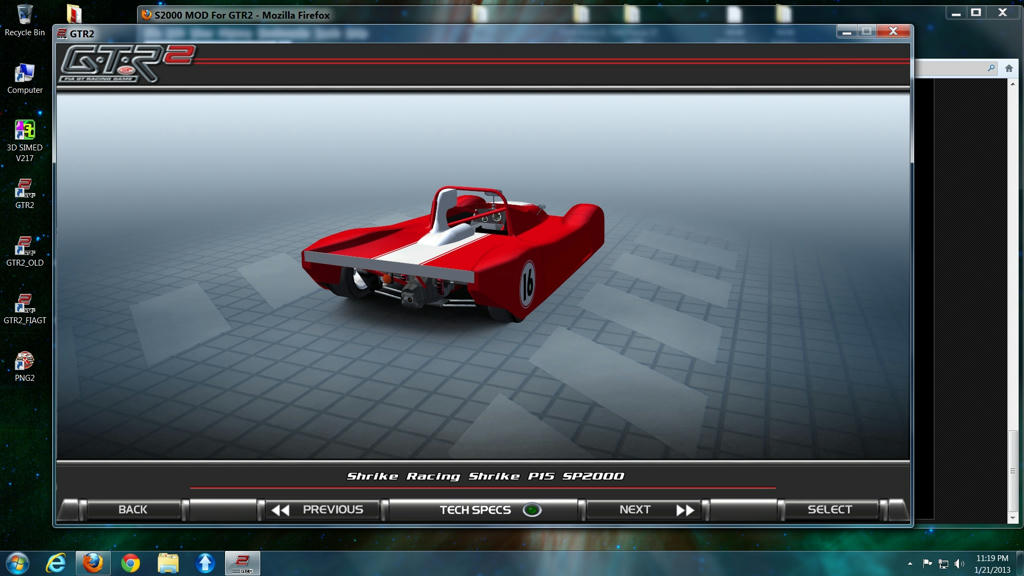1024x576 pixels.
Task: Open the Recycle Bin desktop icon
Action: pos(25,21)
